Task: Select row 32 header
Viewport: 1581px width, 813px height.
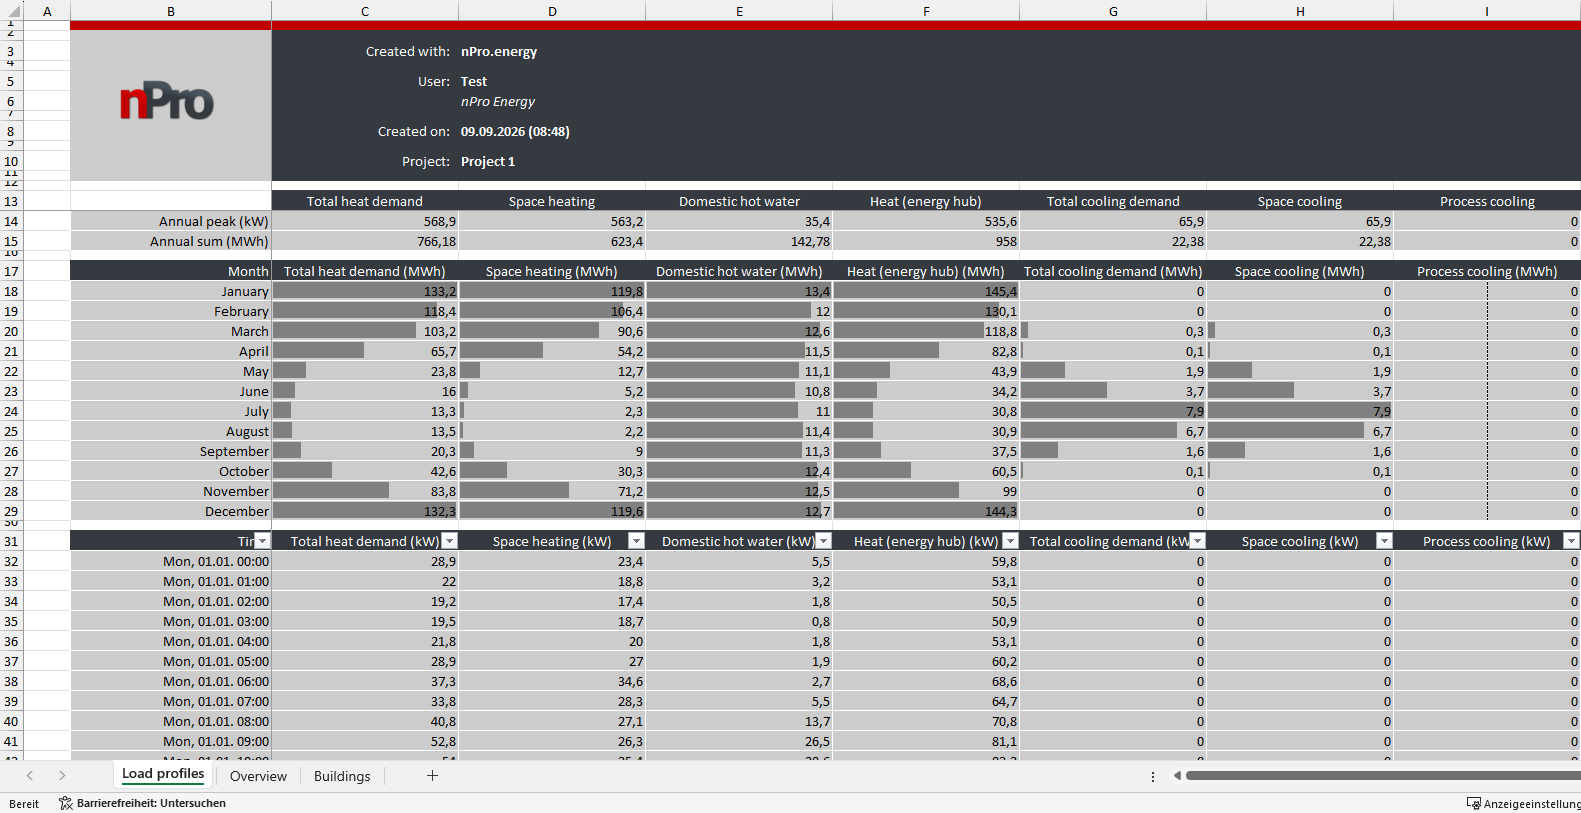Action: 11,561
